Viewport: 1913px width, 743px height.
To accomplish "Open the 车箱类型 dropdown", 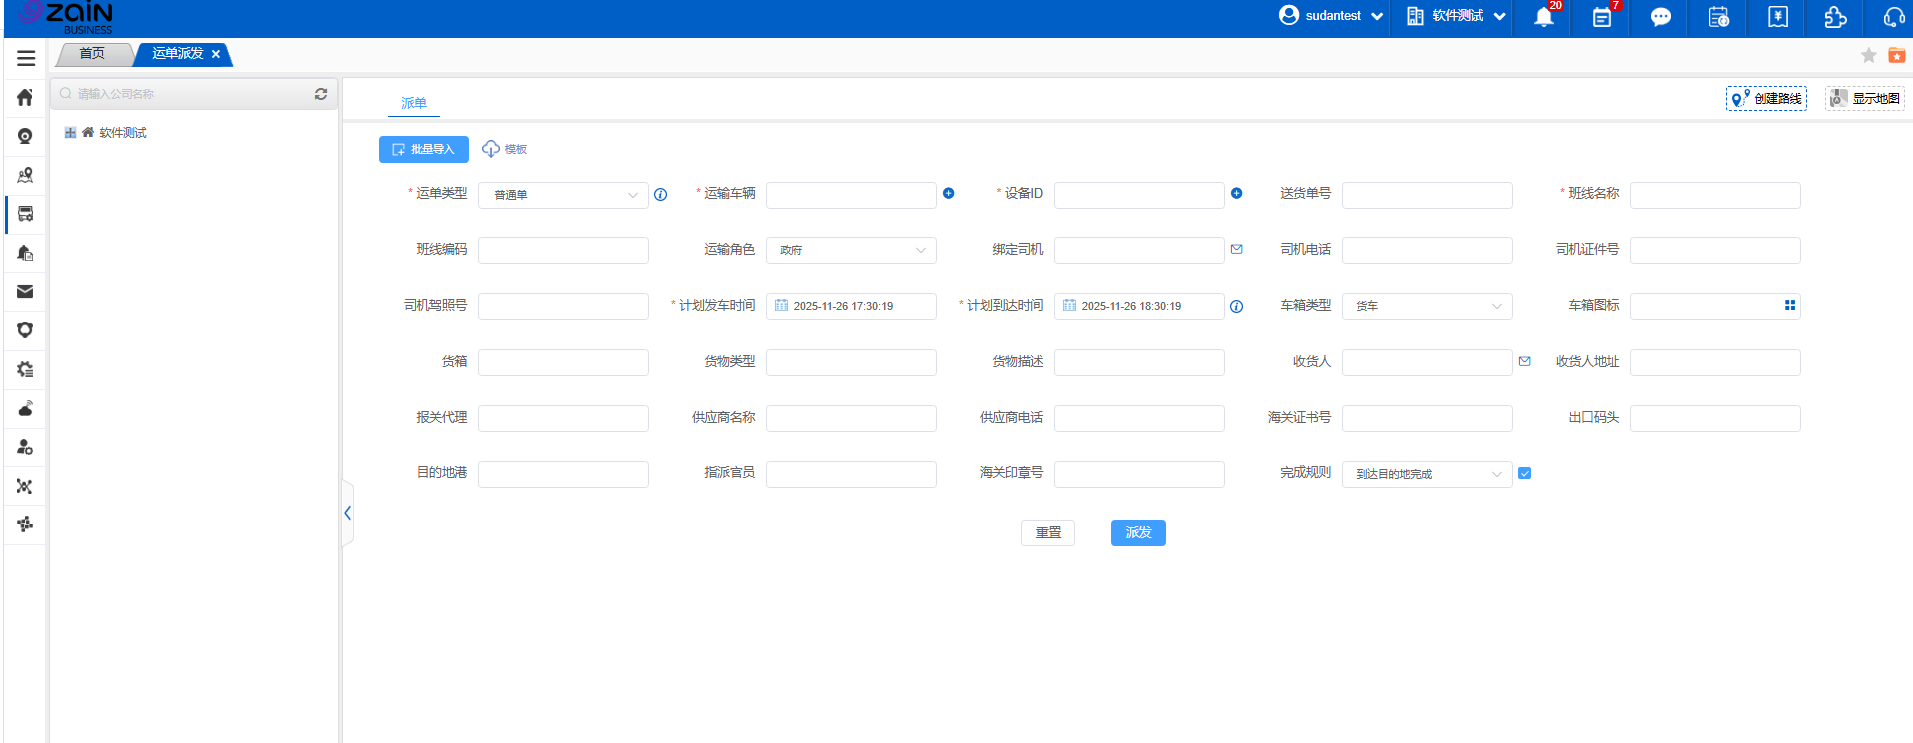I will (1427, 306).
